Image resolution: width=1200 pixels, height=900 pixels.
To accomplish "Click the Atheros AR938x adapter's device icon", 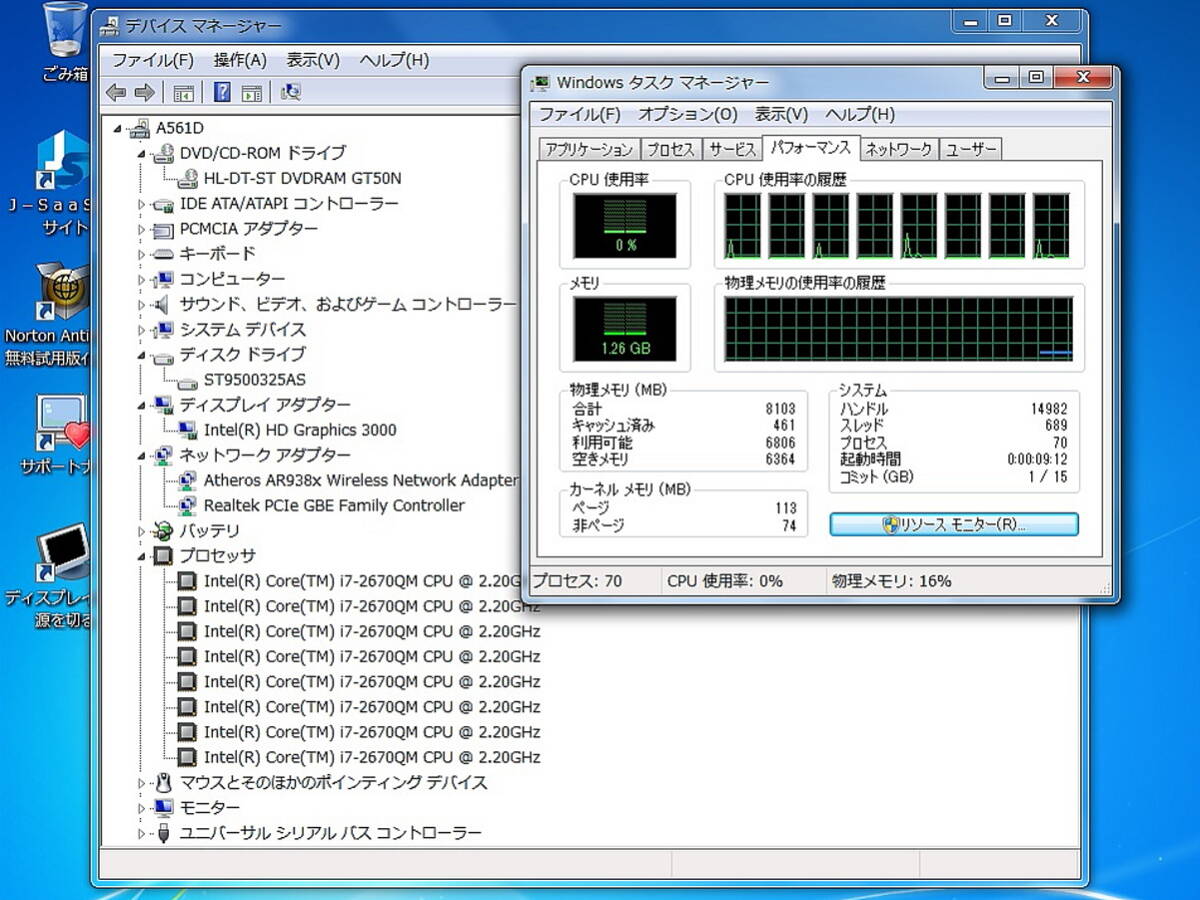I will coord(187,480).
